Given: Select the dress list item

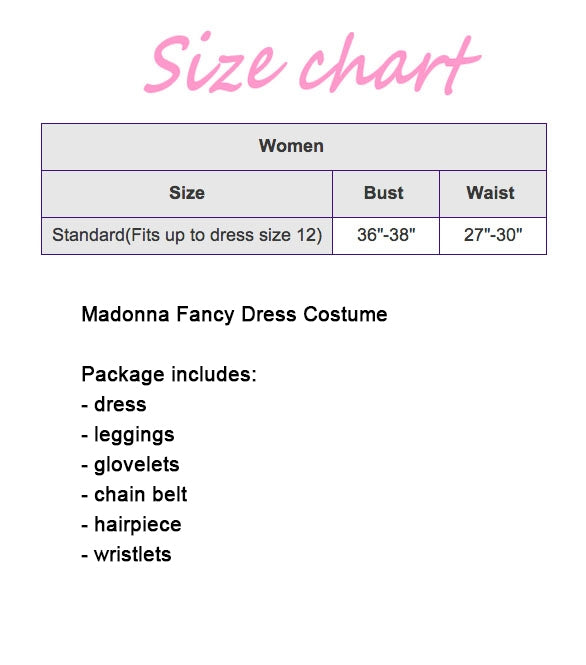Looking at the screenshot, I should [x=114, y=404].
